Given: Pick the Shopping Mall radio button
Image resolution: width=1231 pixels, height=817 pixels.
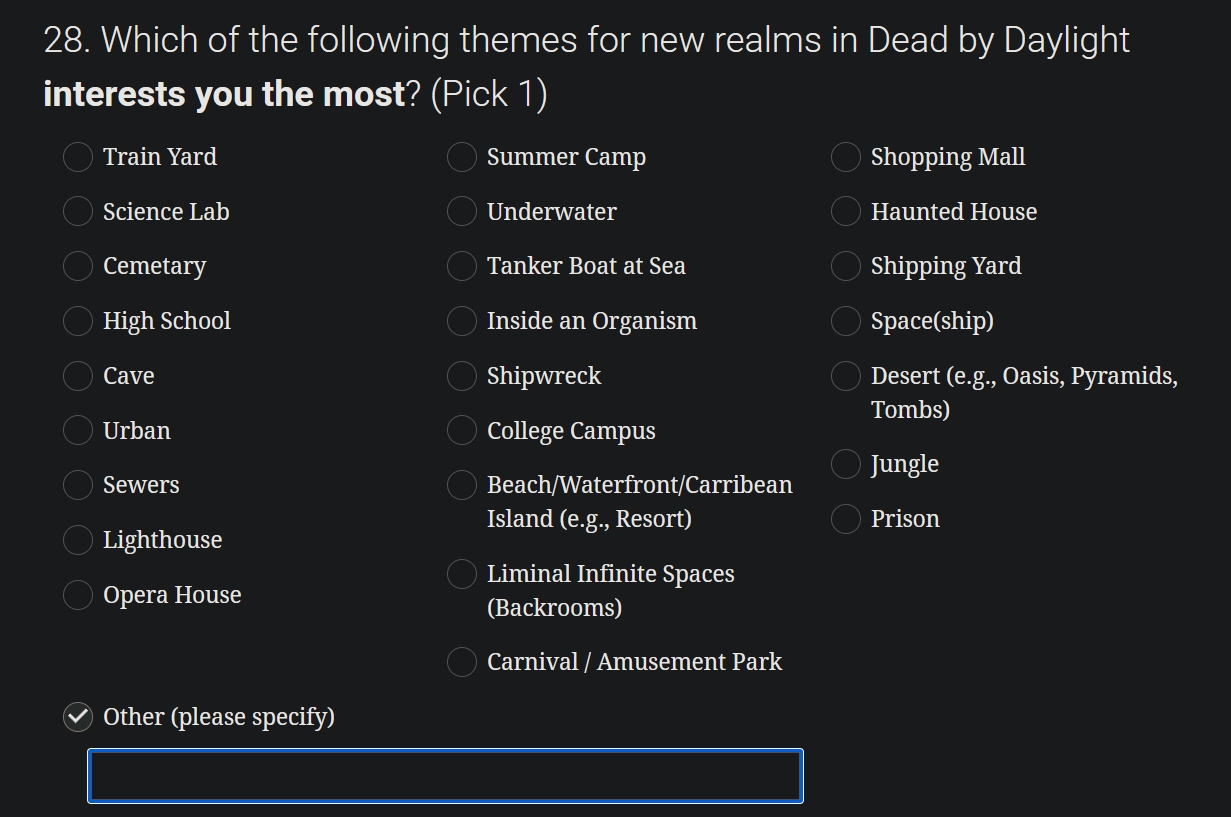Looking at the screenshot, I should (846, 157).
